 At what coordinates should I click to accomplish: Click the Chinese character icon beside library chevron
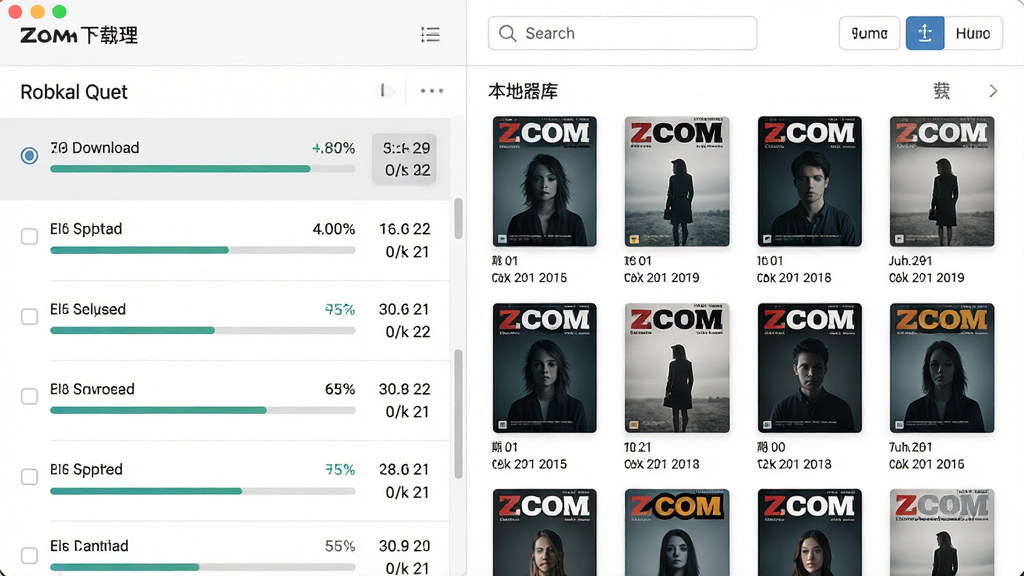click(x=941, y=91)
